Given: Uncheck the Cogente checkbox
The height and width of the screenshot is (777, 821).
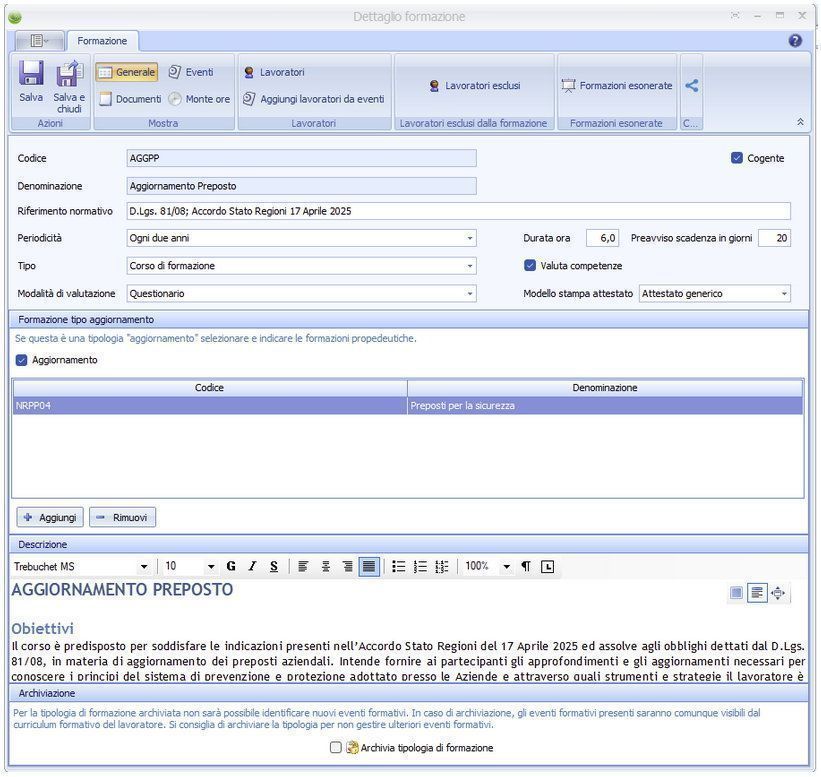Looking at the screenshot, I should 737,158.
